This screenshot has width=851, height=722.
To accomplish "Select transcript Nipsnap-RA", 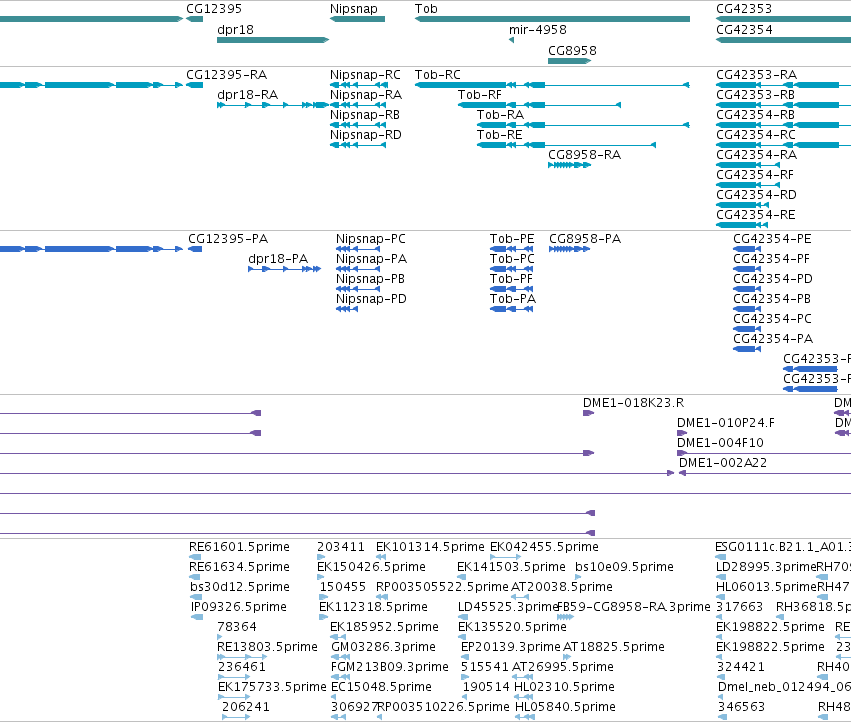I will [358, 105].
